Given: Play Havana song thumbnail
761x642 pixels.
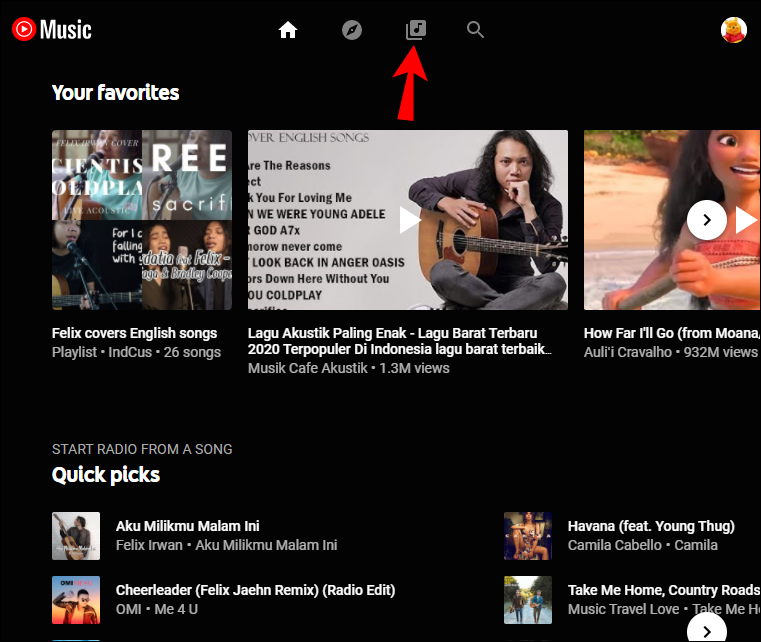Looking at the screenshot, I should [x=528, y=536].
